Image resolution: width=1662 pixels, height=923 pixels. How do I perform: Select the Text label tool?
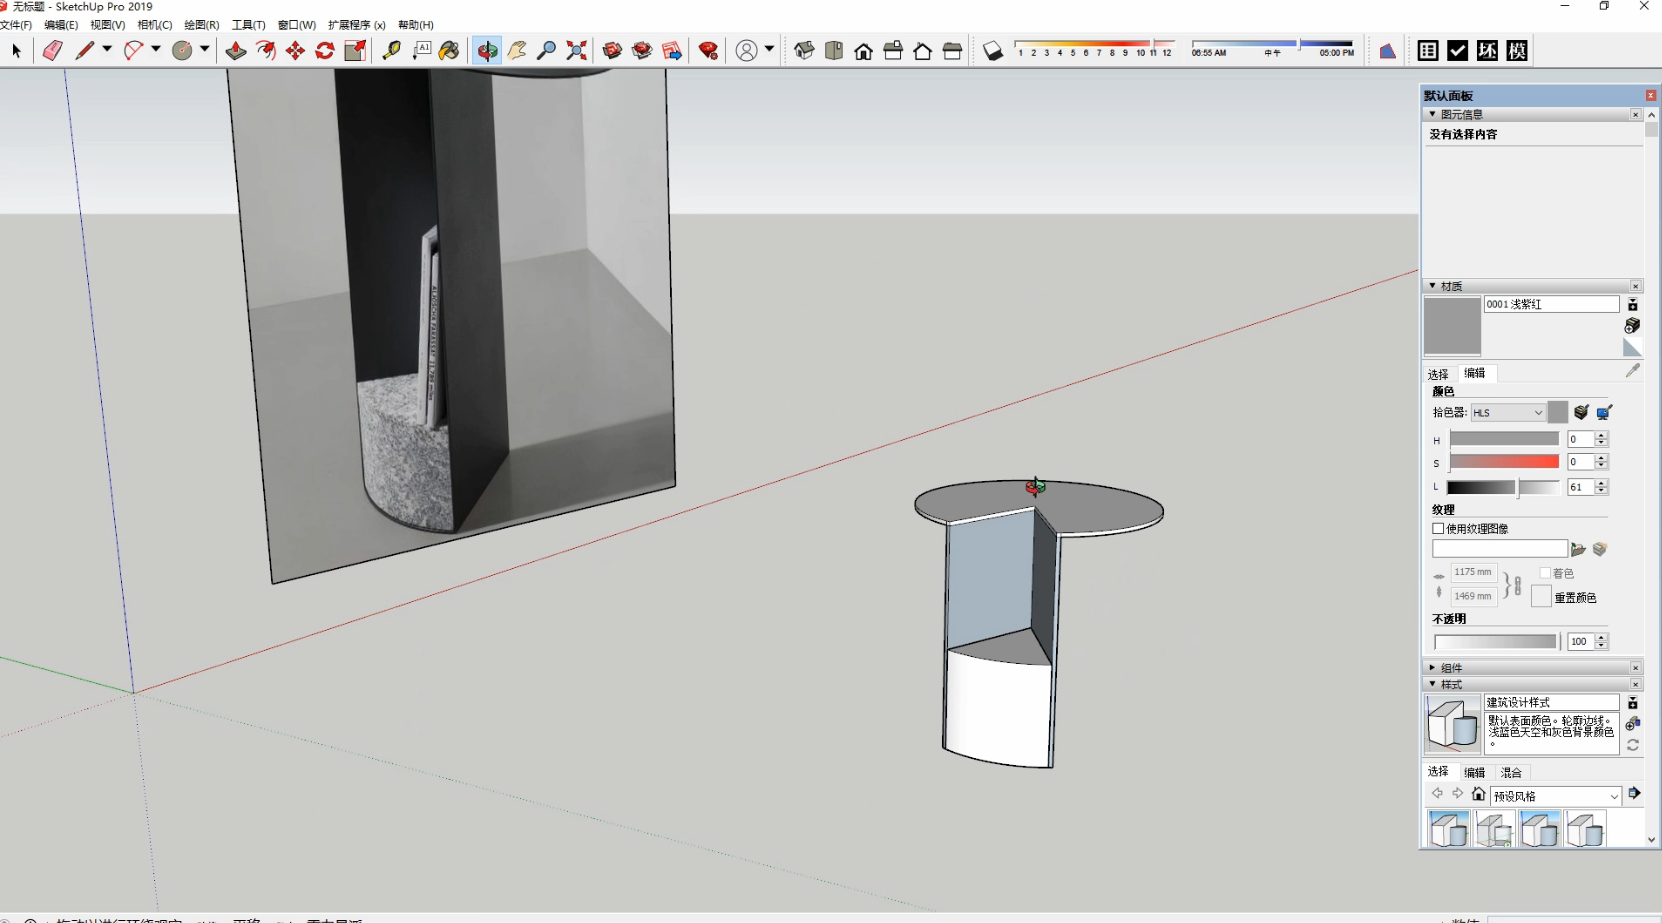pyautogui.click(x=421, y=50)
